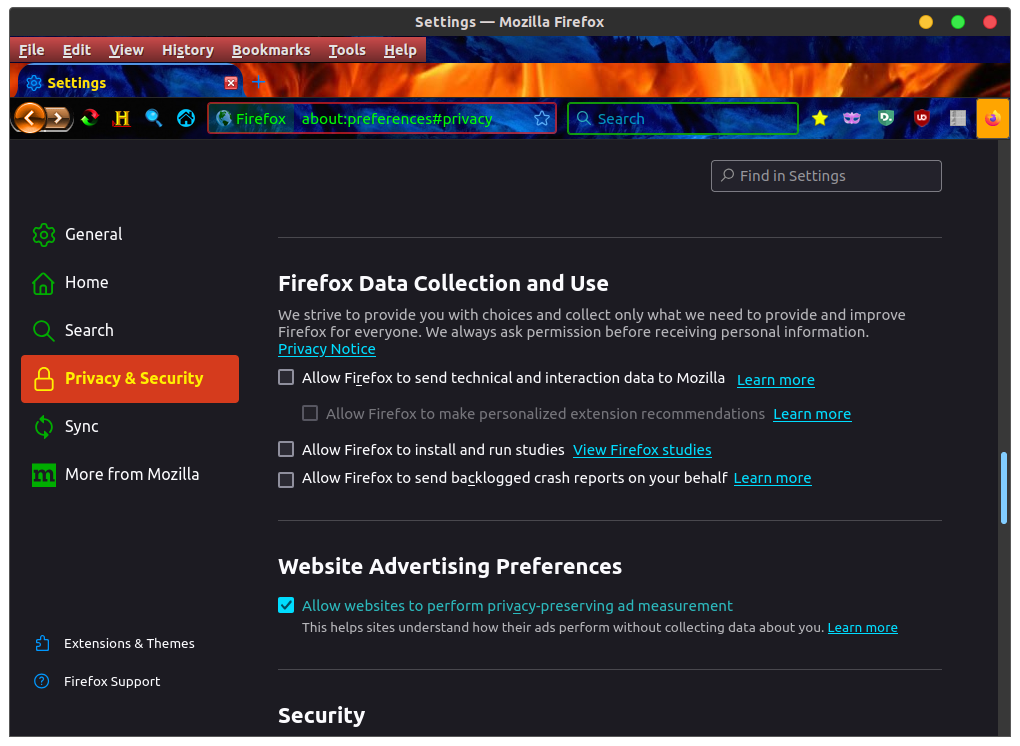
Task: Click the Privacy & Security padlock icon
Action: tap(44, 379)
